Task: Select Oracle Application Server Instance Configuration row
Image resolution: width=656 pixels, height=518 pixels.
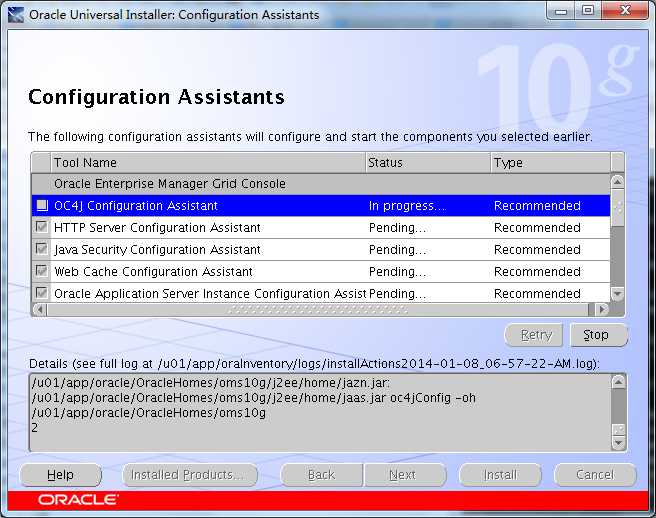Action: click(321, 293)
